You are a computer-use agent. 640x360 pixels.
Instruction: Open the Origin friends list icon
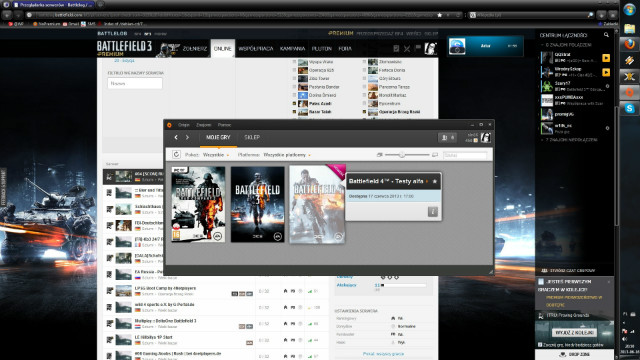[x=447, y=138]
